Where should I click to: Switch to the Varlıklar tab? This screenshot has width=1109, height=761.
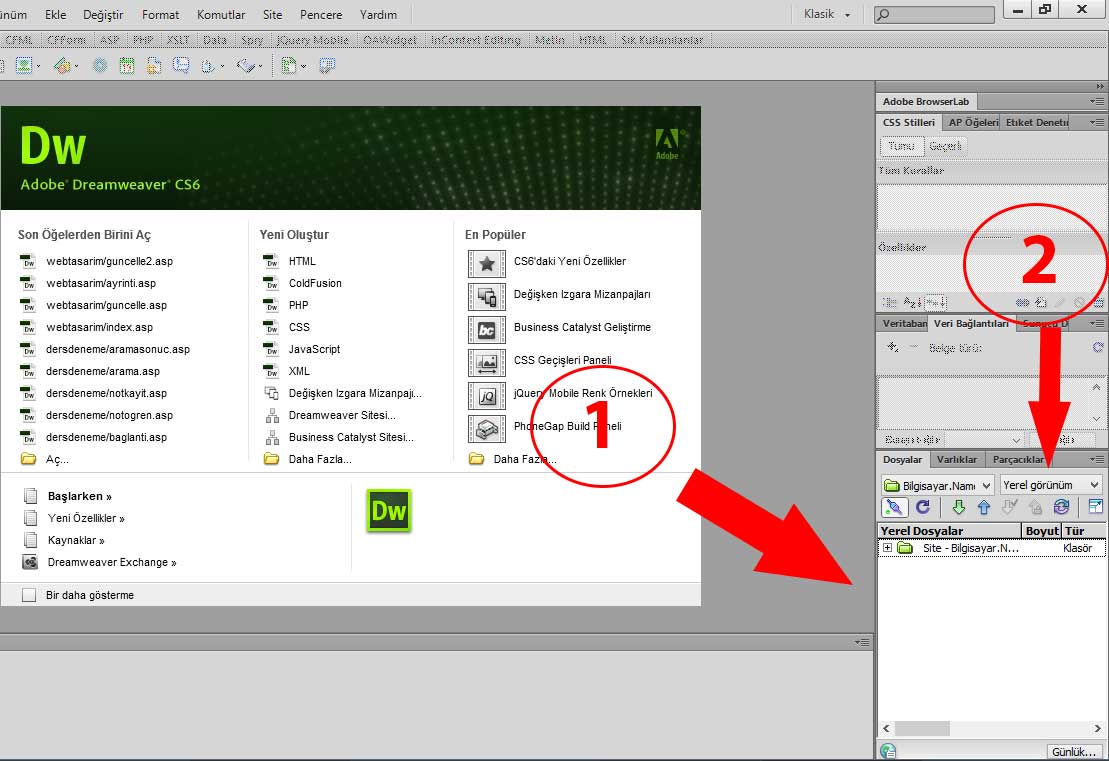[x=957, y=460]
